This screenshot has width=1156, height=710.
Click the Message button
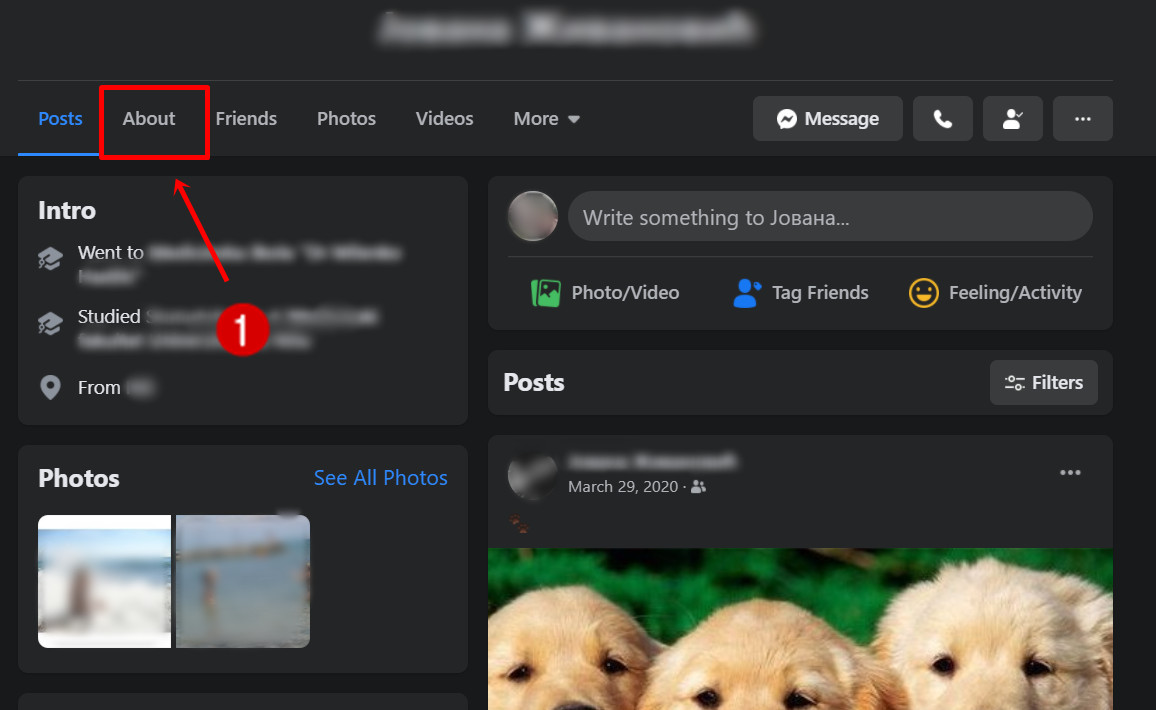click(x=827, y=119)
